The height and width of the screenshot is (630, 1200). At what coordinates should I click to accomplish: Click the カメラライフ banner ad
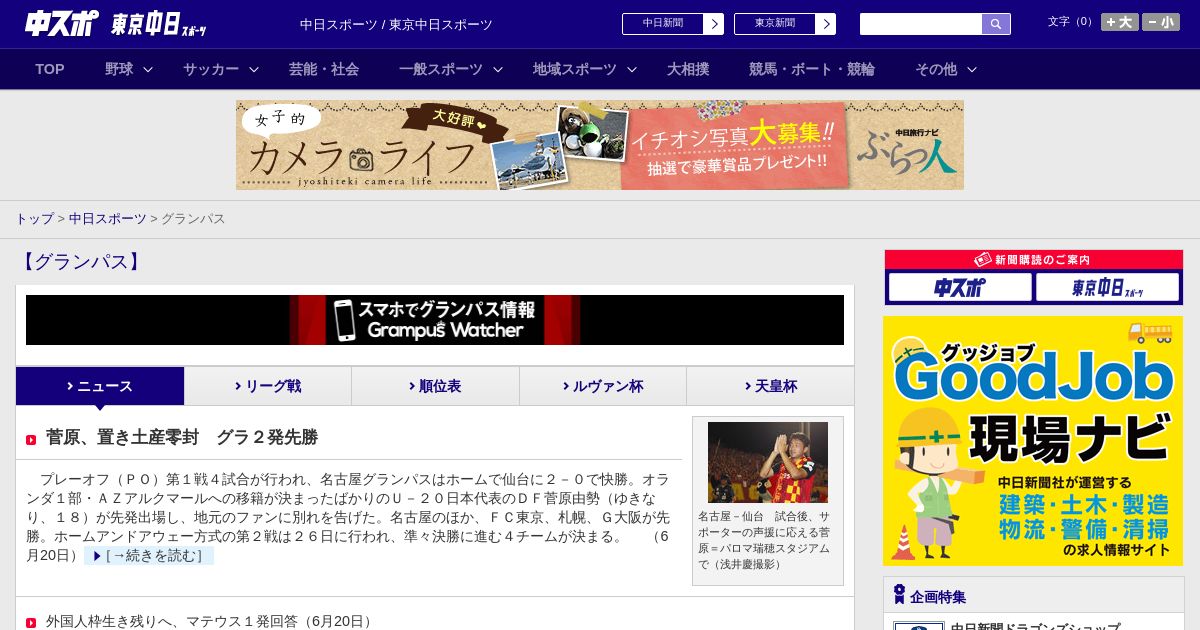(600, 145)
